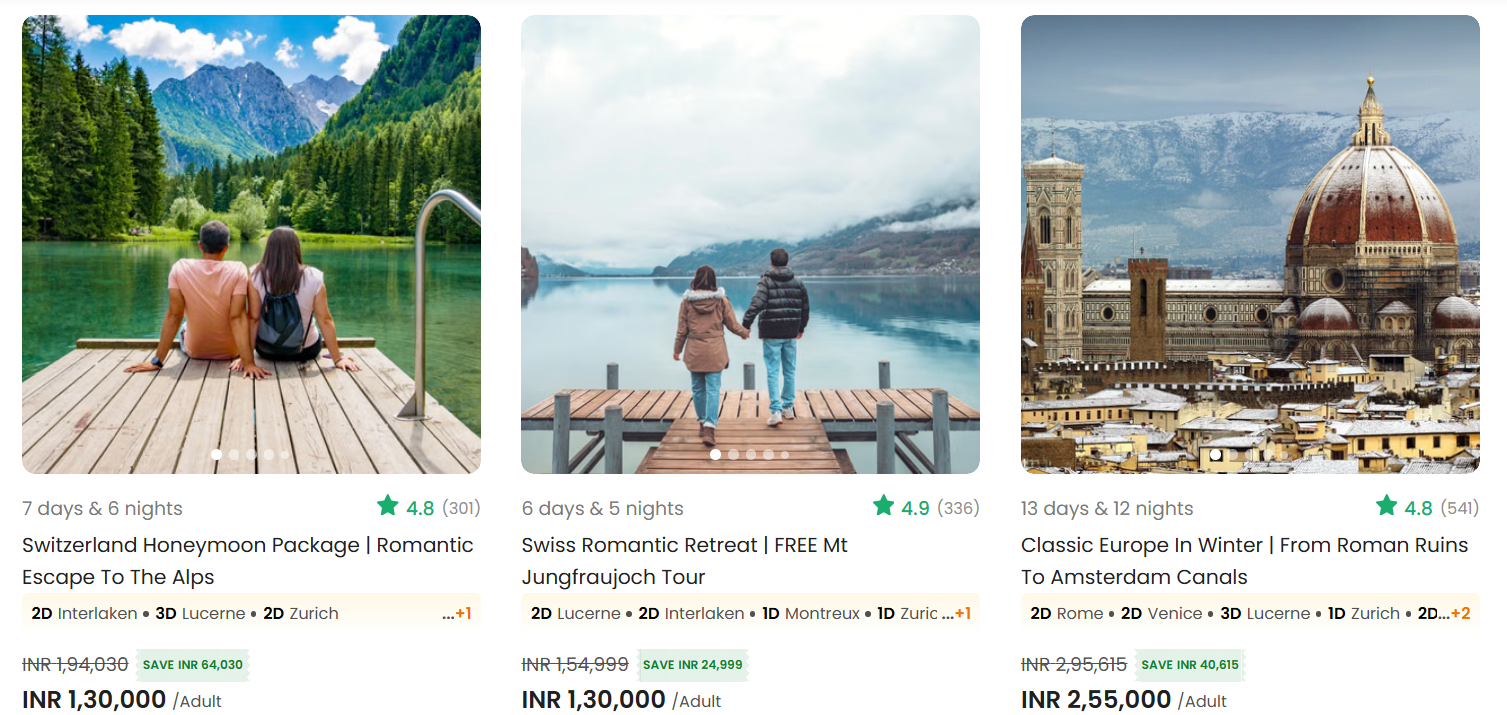Click the INR 2,55,000 per adult price
This screenshot has height=715, width=1507.
(1096, 699)
